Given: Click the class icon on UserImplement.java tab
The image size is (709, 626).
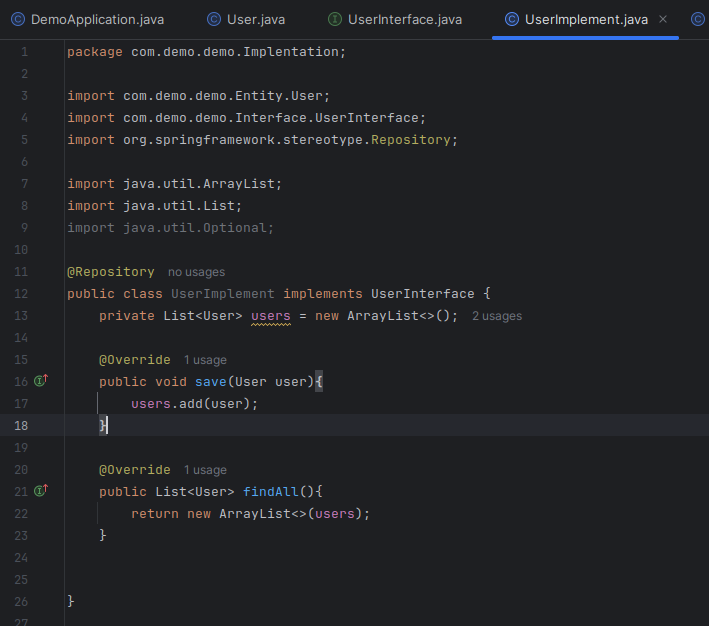Looking at the screenshot, I should [512, 19].
